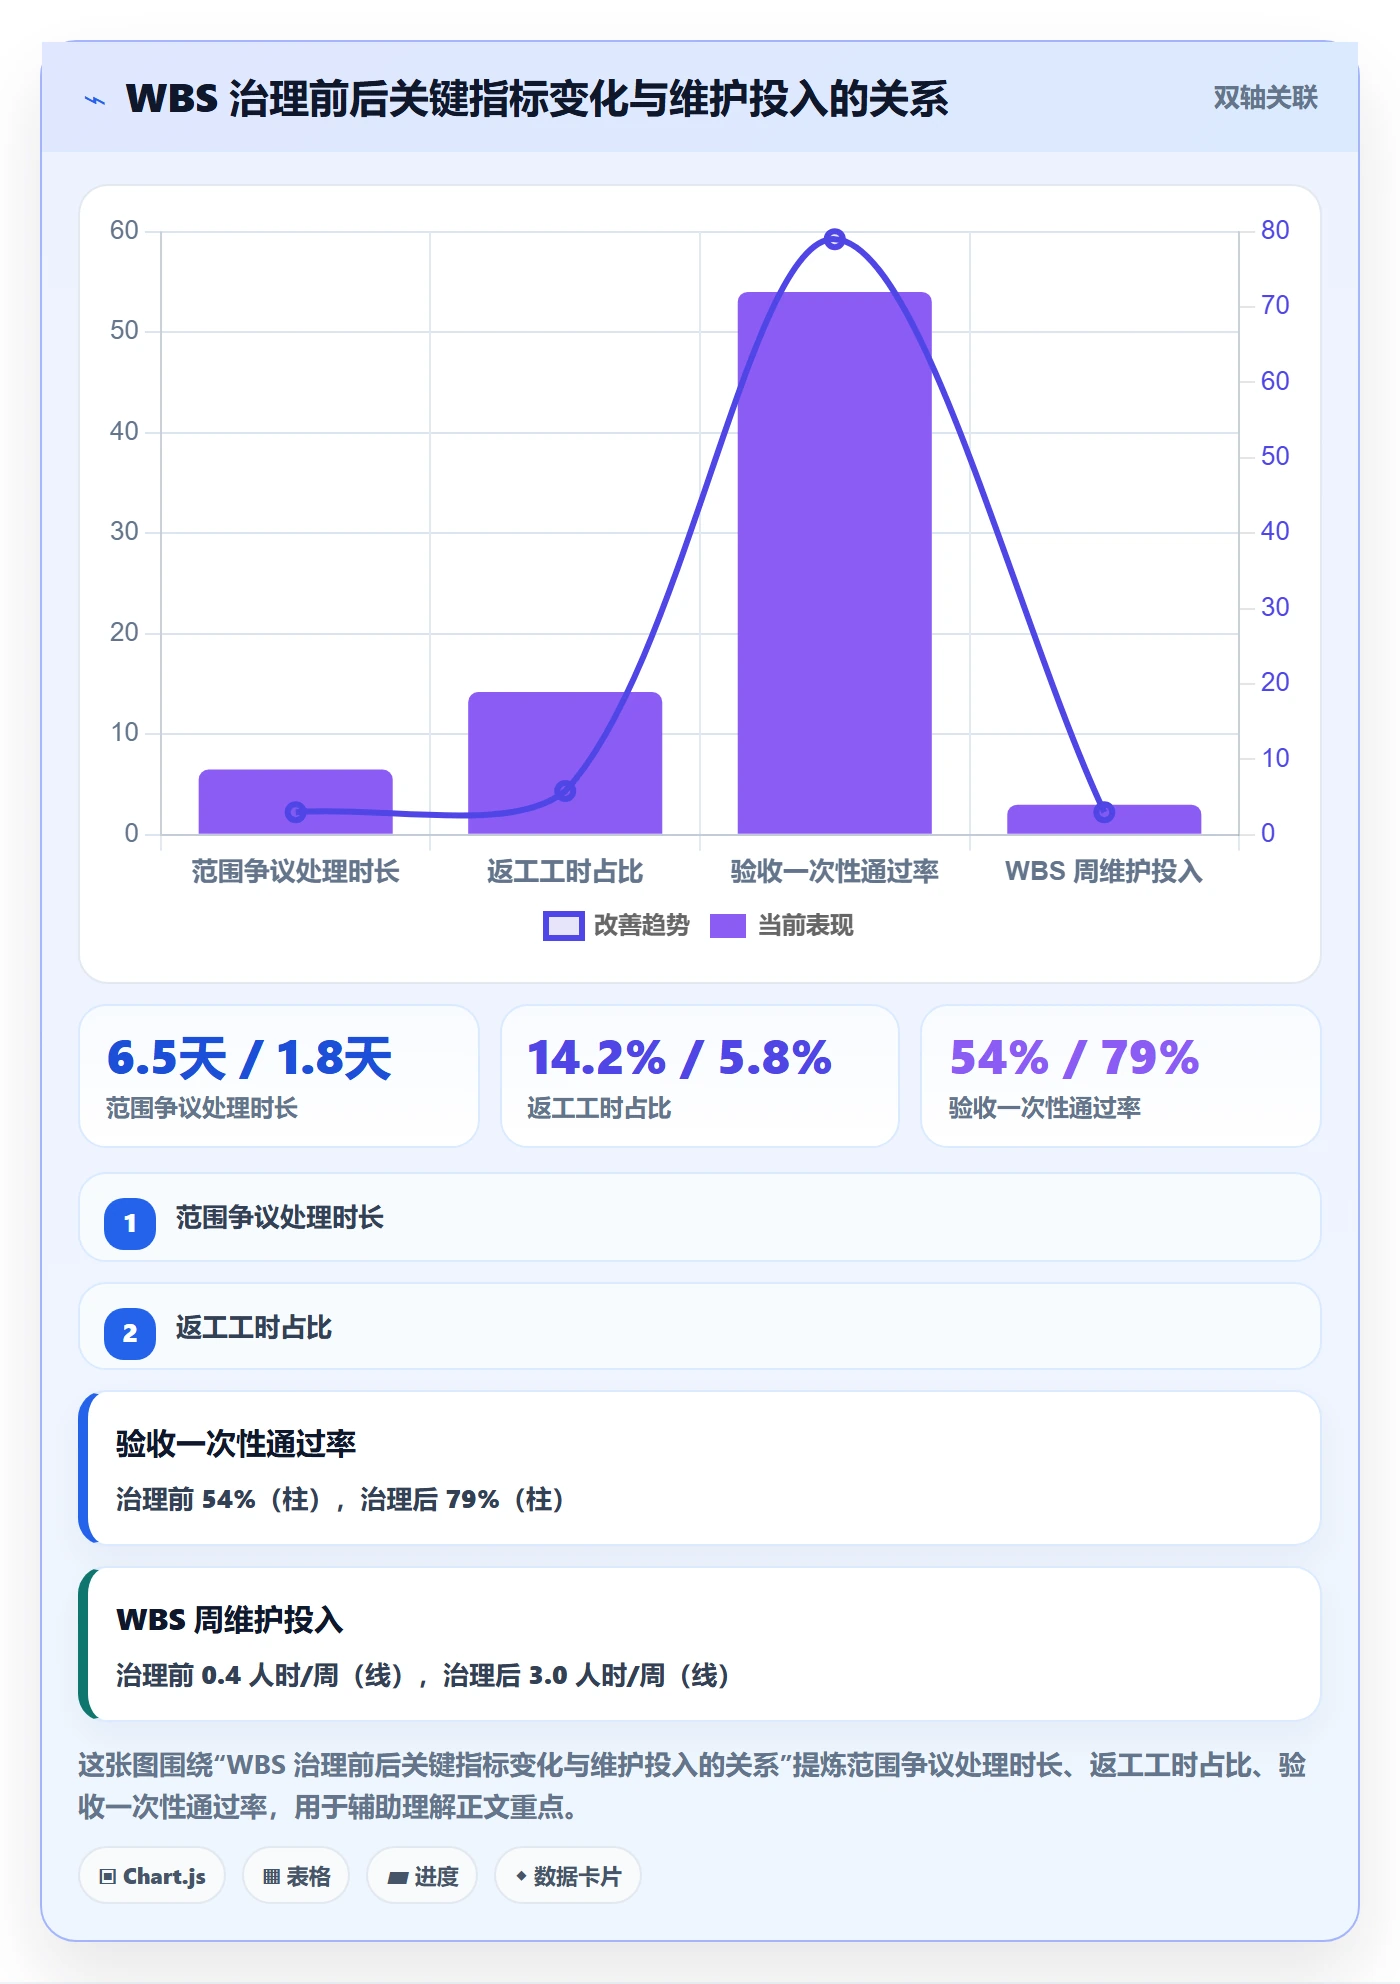Click the line point on the WBS 周维护投入 bar
The image size is (1400, 1984).
[1104, 812]
